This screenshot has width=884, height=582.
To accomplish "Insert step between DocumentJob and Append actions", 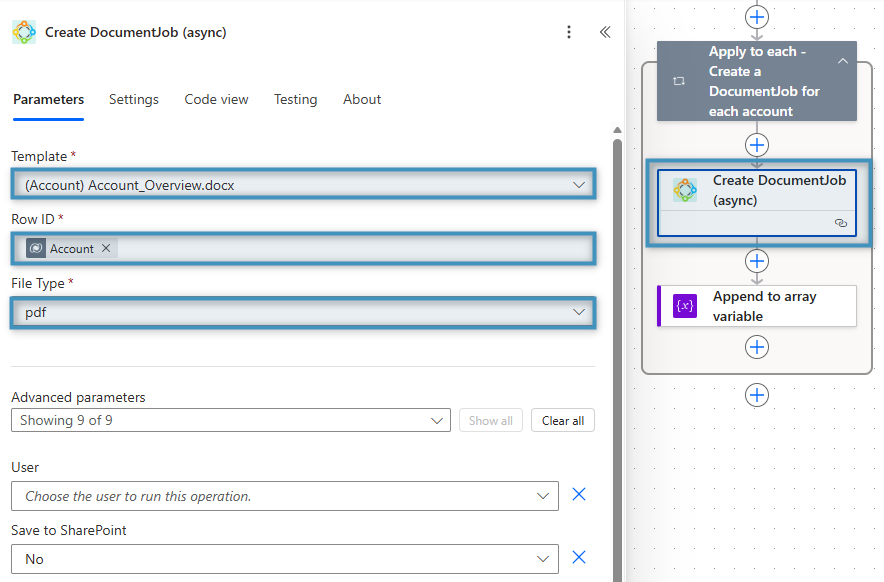I will click(x=757, y=261).
